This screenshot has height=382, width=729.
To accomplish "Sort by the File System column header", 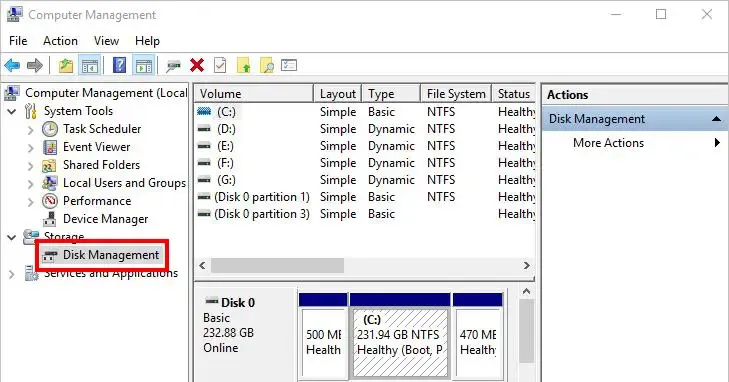I will (x=457, y=93).
